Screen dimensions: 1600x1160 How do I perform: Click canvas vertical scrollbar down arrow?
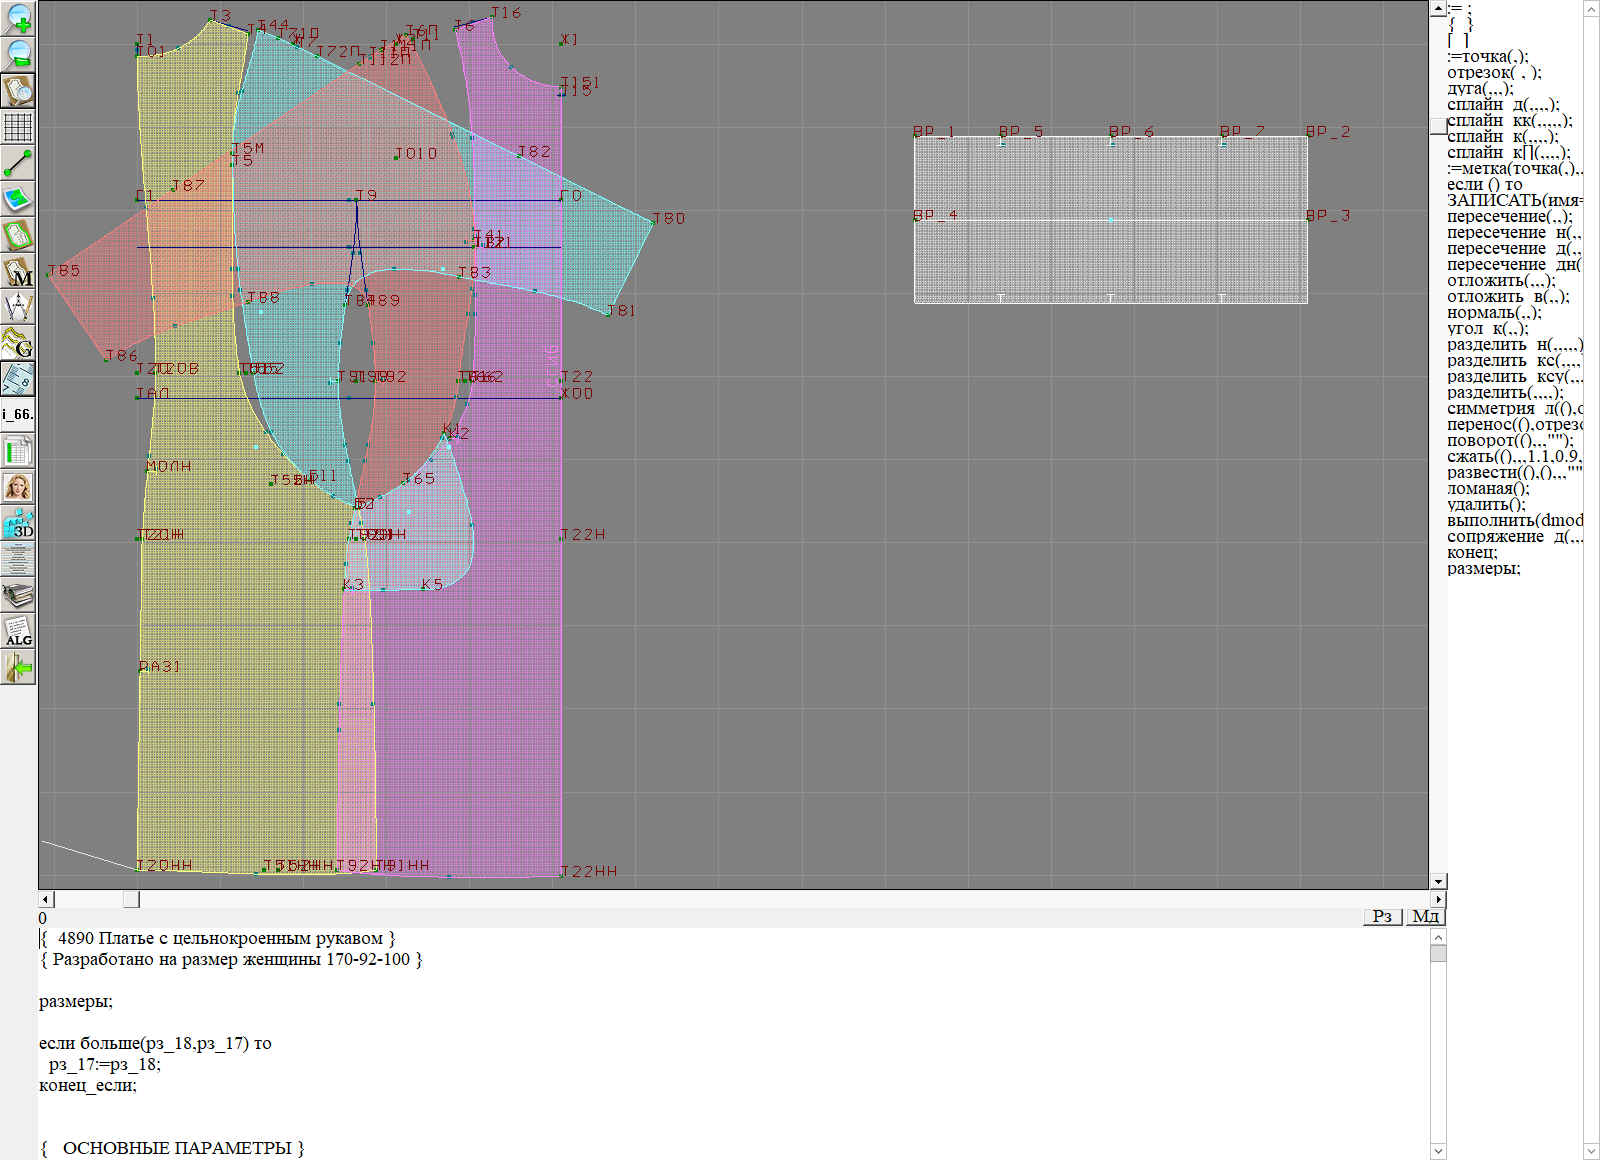(x=1438, y=881)
